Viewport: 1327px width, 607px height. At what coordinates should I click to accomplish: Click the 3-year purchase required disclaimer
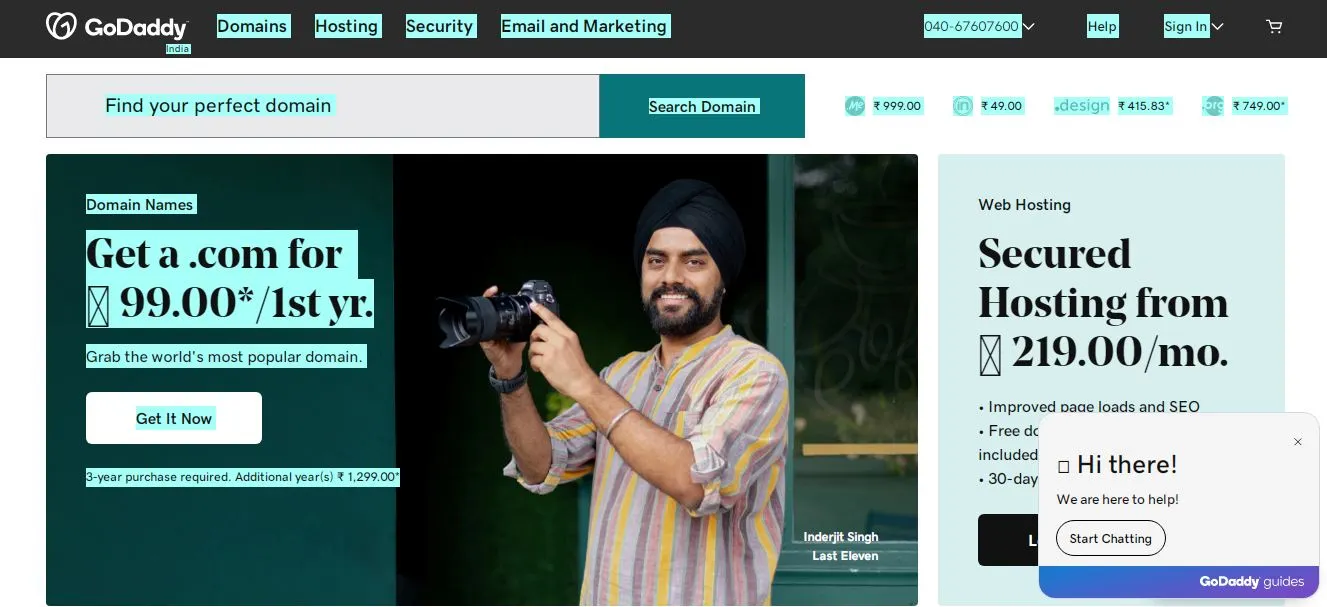pyautogui.click(x=243, y=477)
